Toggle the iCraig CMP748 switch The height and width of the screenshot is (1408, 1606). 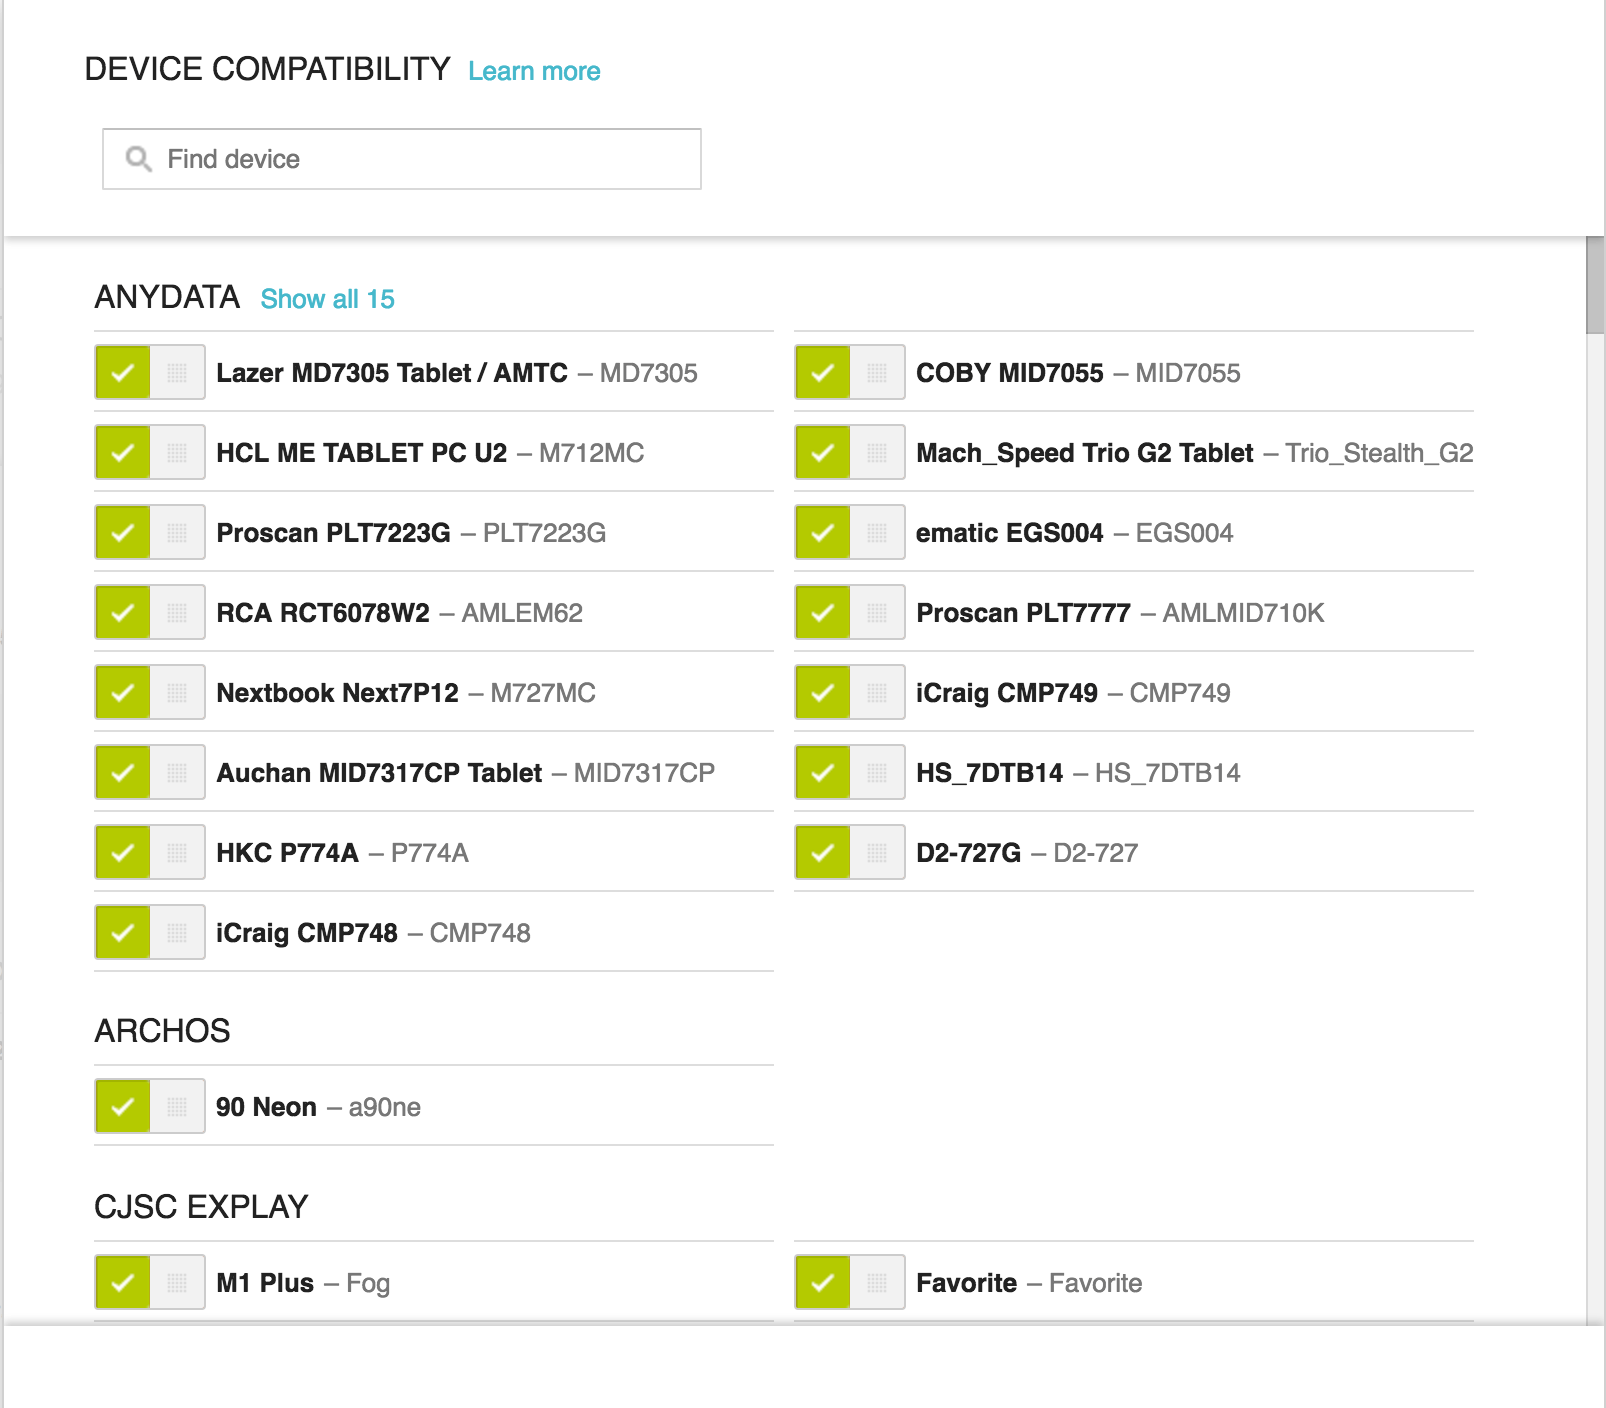tap(150, 932)
